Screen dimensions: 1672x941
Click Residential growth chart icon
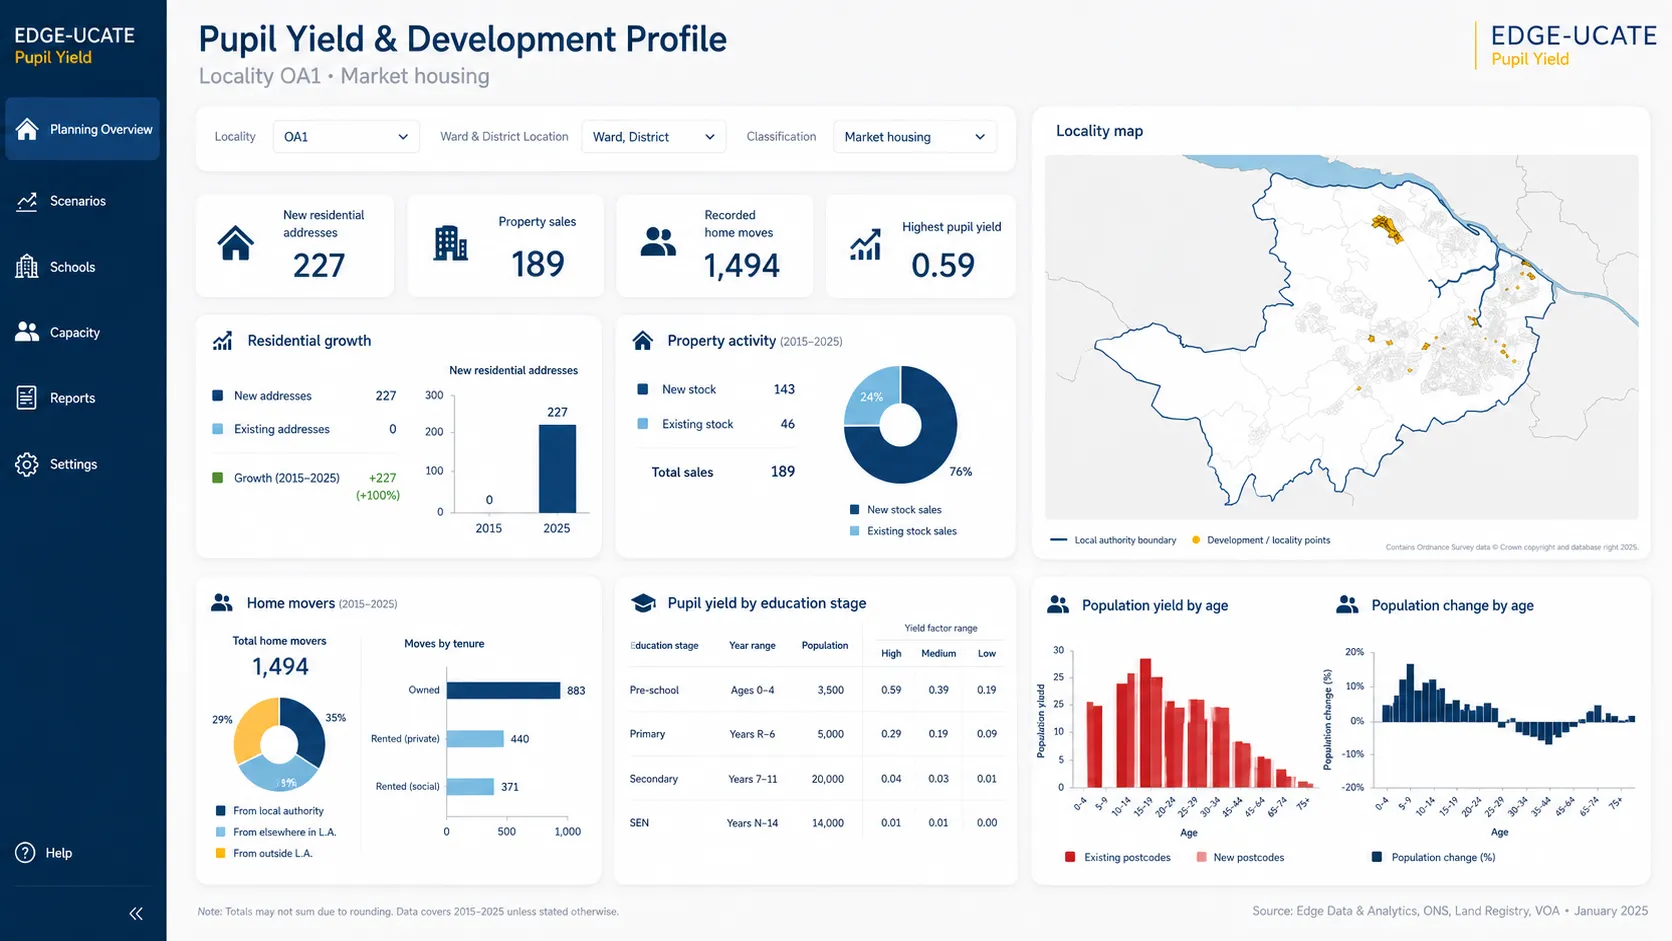pos(222,341)
